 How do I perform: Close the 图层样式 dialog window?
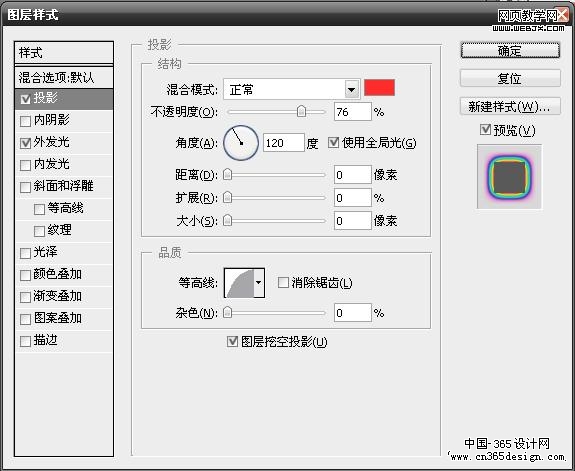pos(562,15)
